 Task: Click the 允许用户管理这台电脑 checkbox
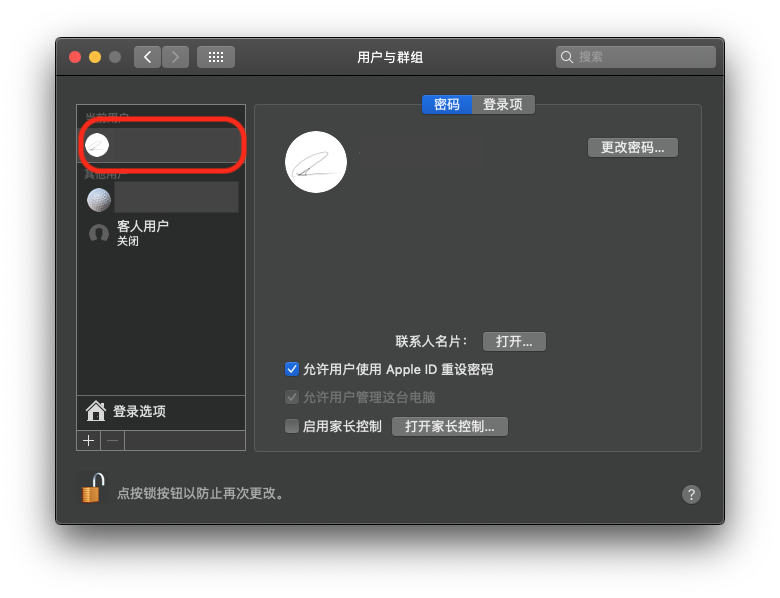click(x=292, y=397)
